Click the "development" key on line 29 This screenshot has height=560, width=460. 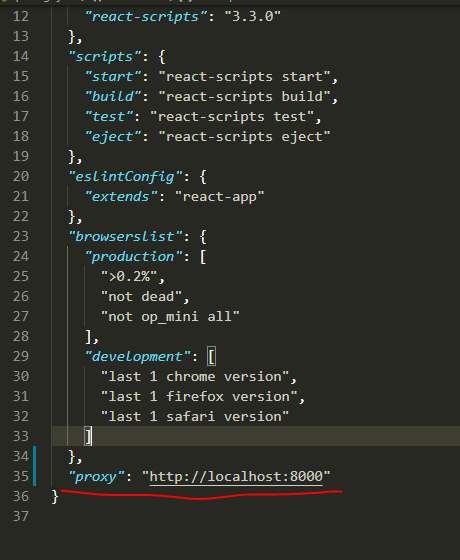click(138, 357)
